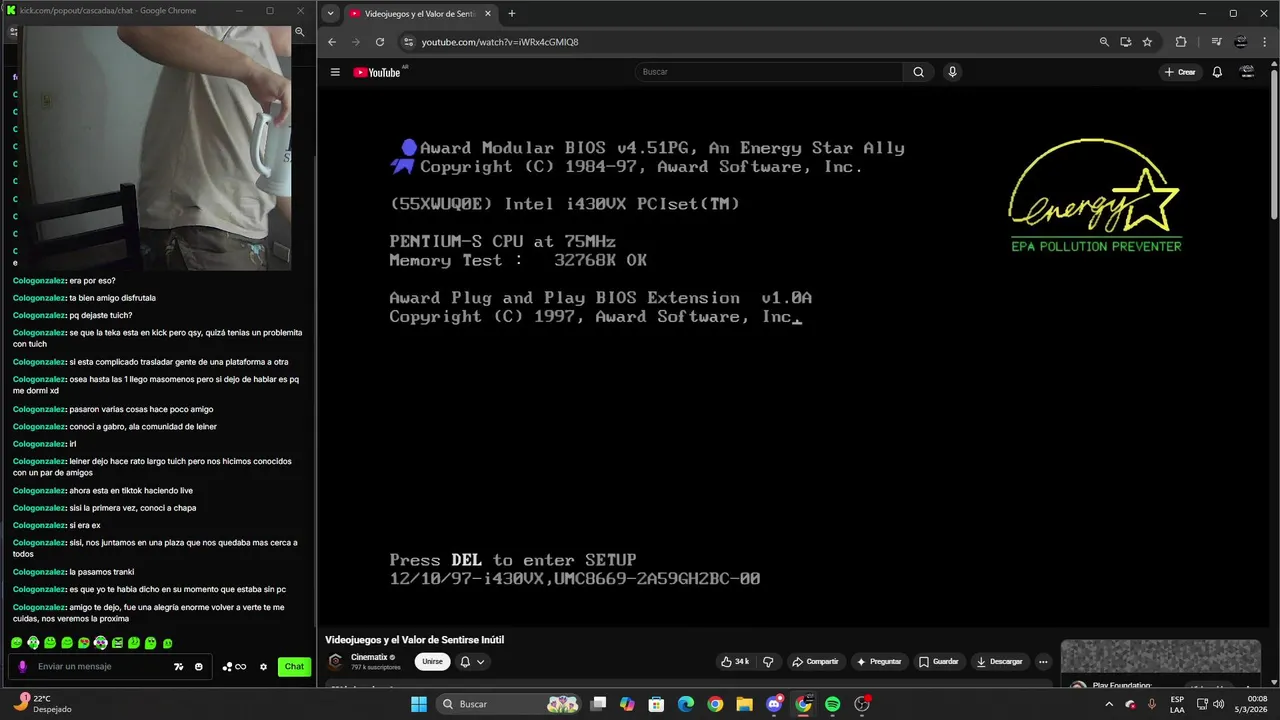
Task: Open the emoji picker smiley icon
Action: pos(199,667)
